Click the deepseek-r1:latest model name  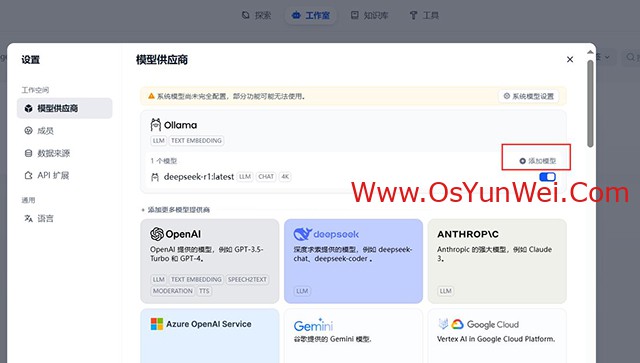pos(199,177)
